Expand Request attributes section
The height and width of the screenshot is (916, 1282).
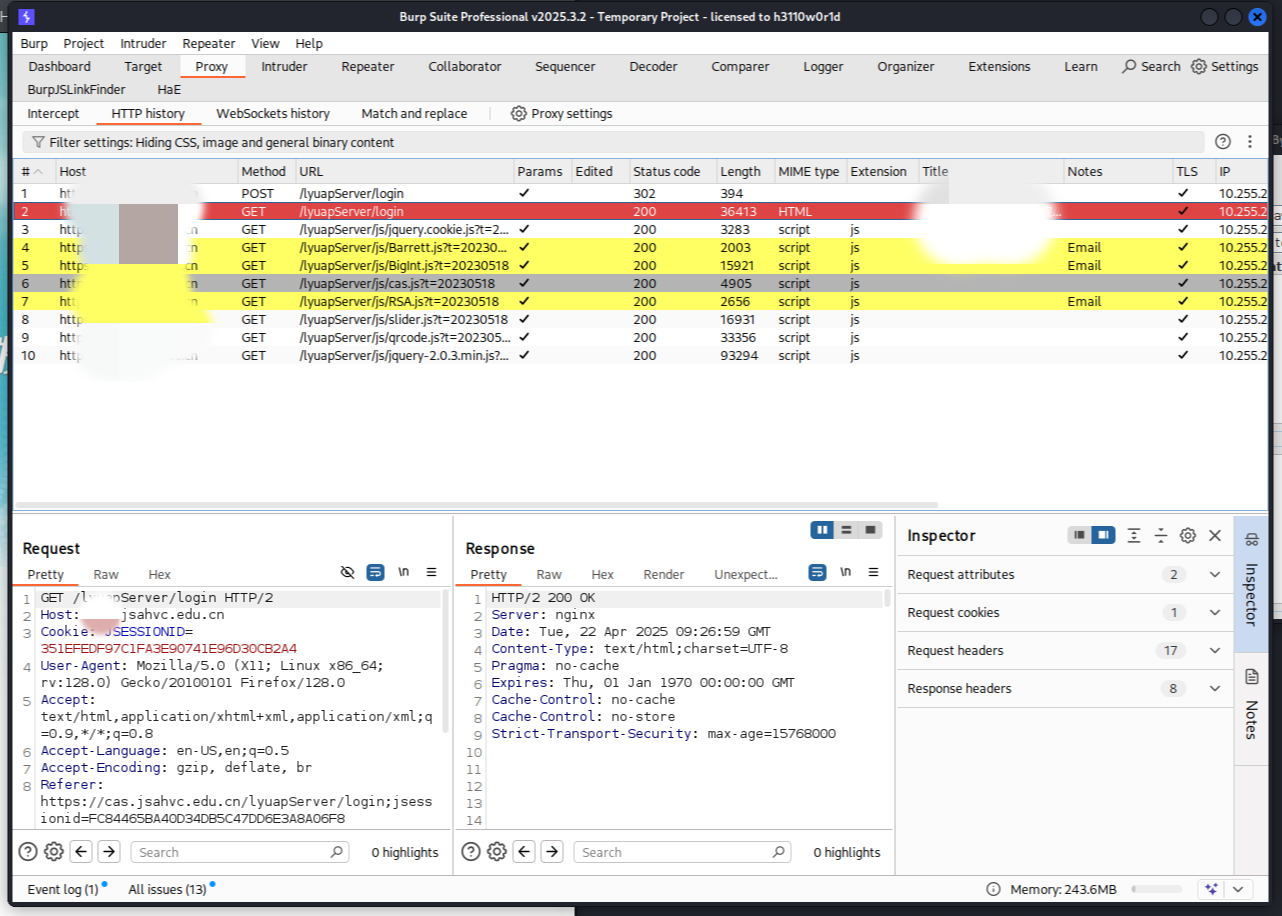(1215, 575)
